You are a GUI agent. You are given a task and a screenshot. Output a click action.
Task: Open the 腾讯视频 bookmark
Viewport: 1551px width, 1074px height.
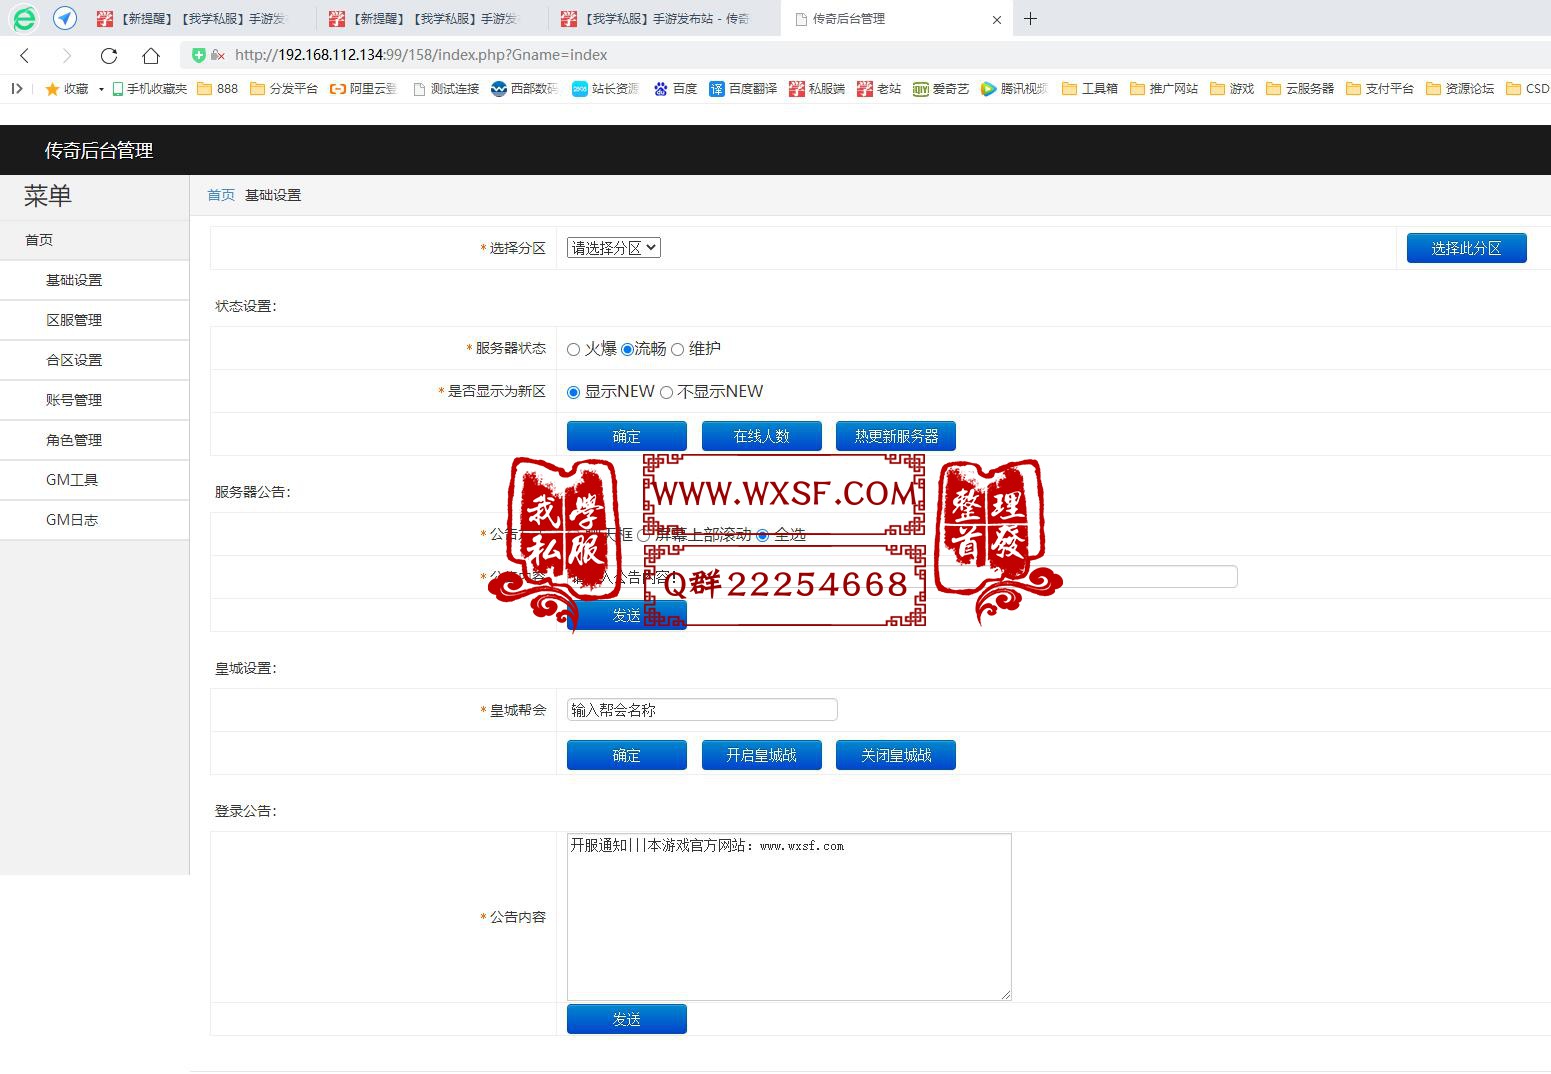1014,88
